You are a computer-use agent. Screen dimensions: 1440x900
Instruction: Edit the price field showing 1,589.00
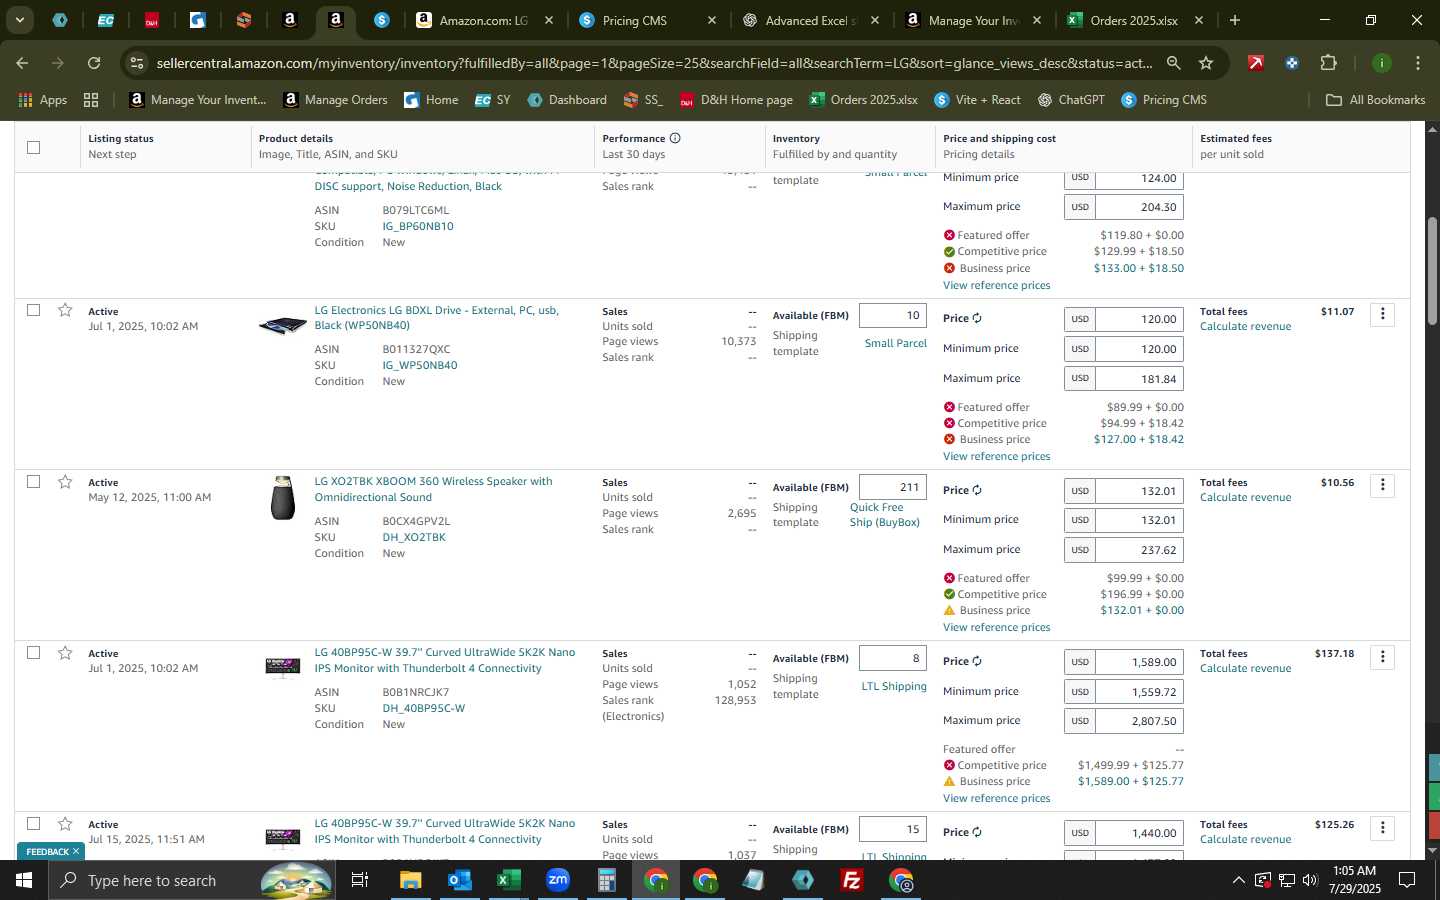[x=1139, y=662]
